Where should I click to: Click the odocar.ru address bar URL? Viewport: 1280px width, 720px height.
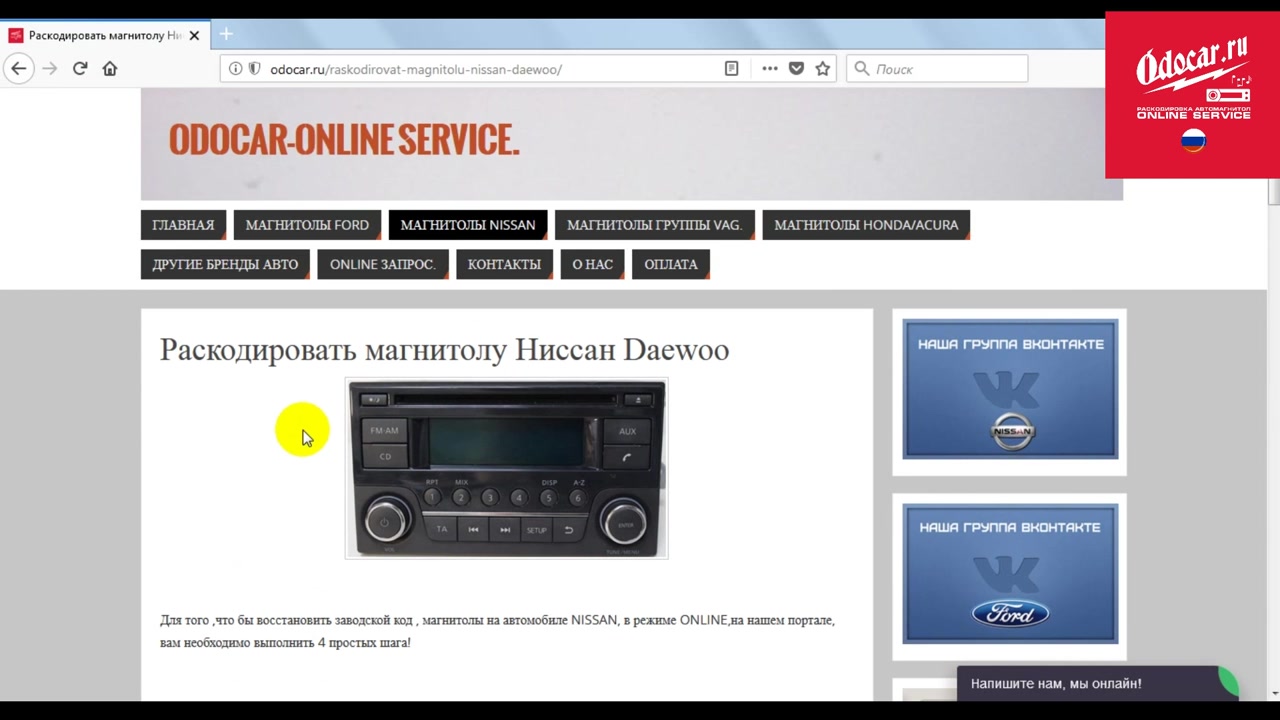(415, 69)
